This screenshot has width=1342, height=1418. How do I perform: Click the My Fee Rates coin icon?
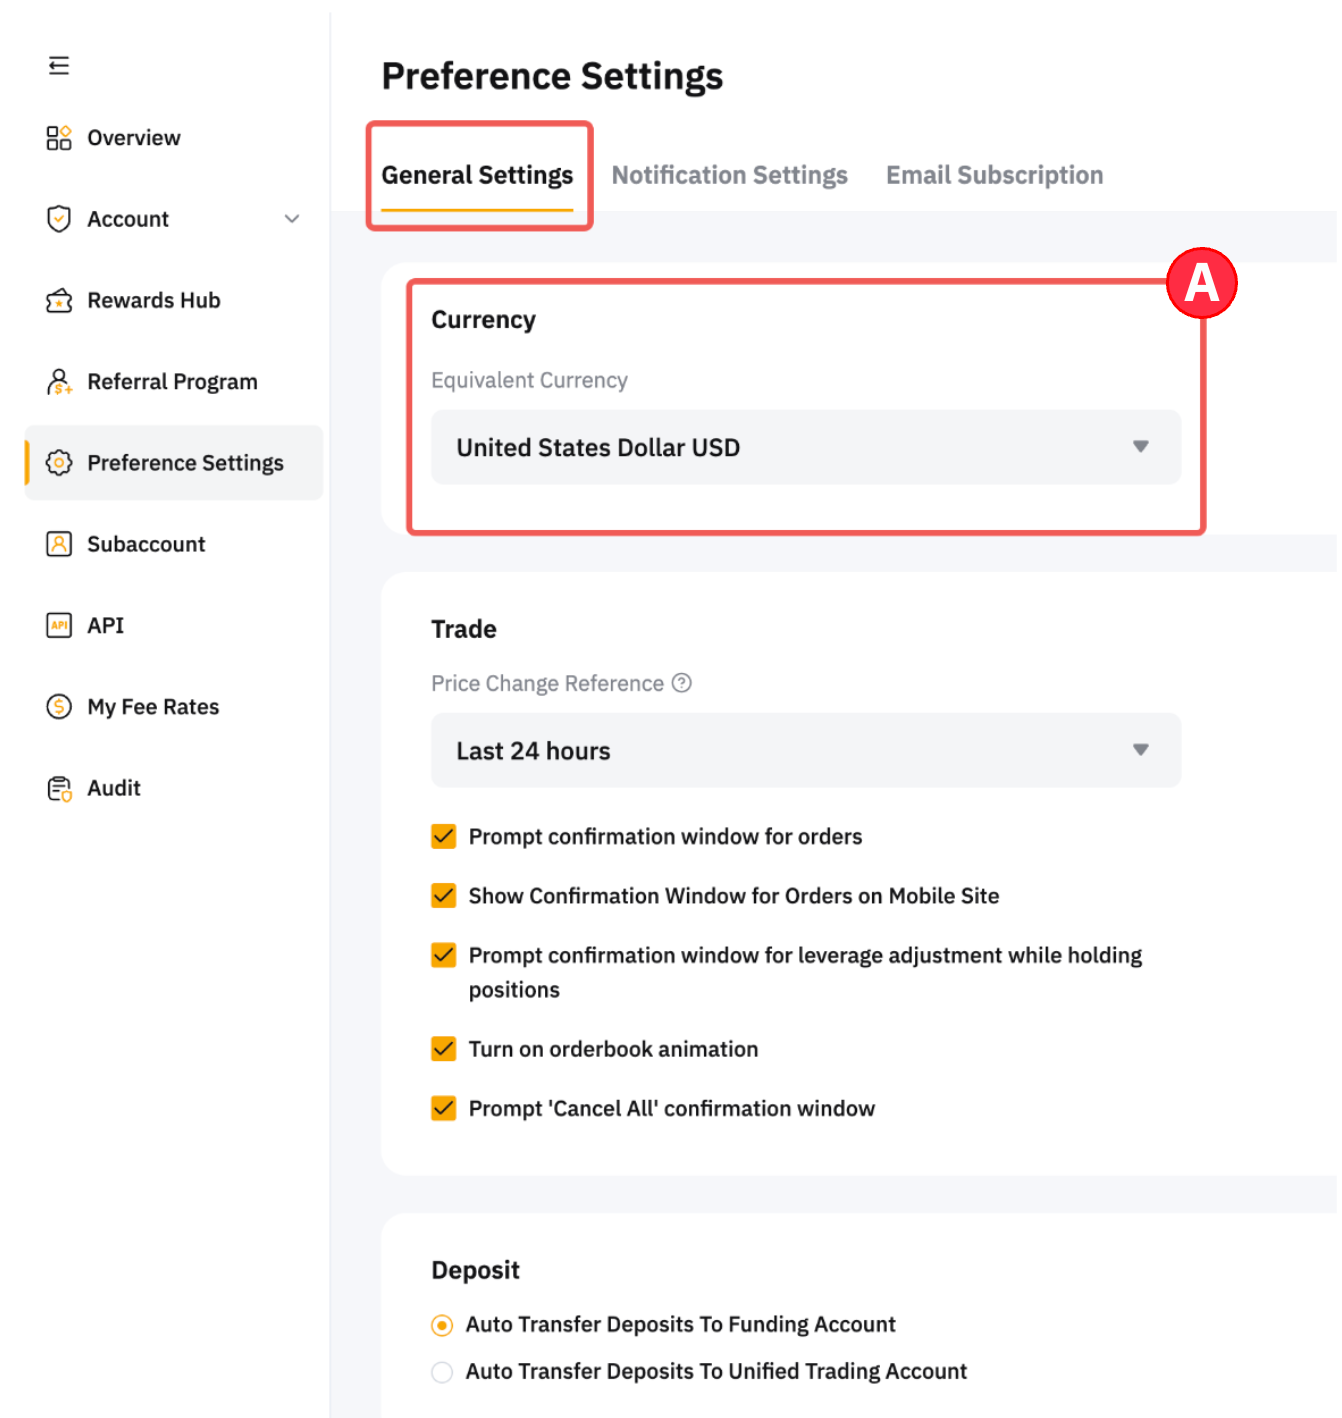[x=59, y=707]
